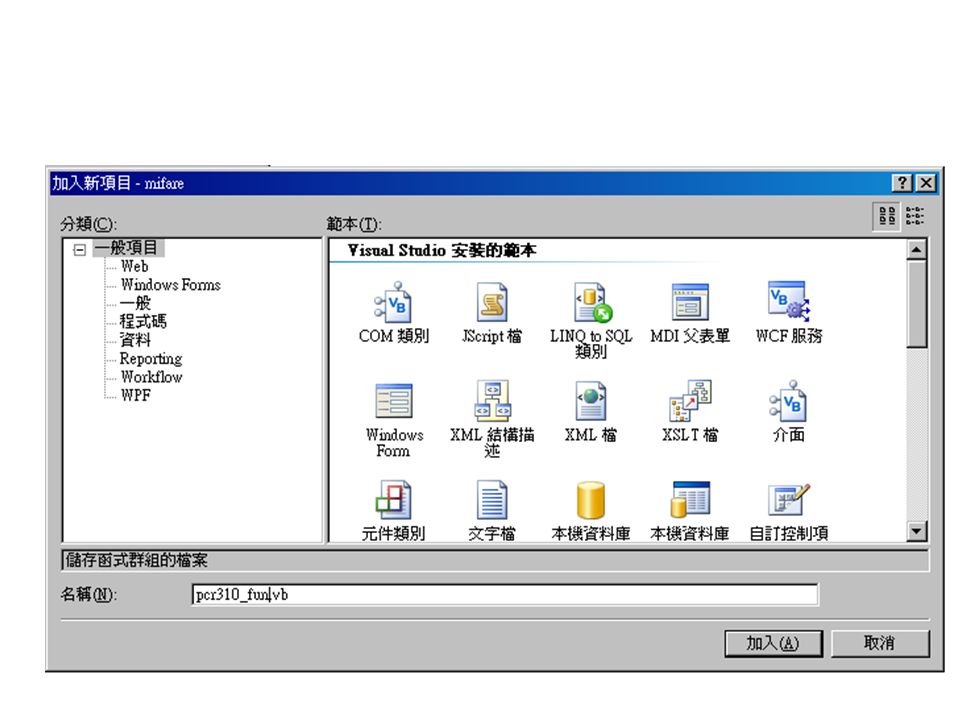Select the 程式碼 category
The height and width of the screenshot is (720, 960).
[143, 321]
